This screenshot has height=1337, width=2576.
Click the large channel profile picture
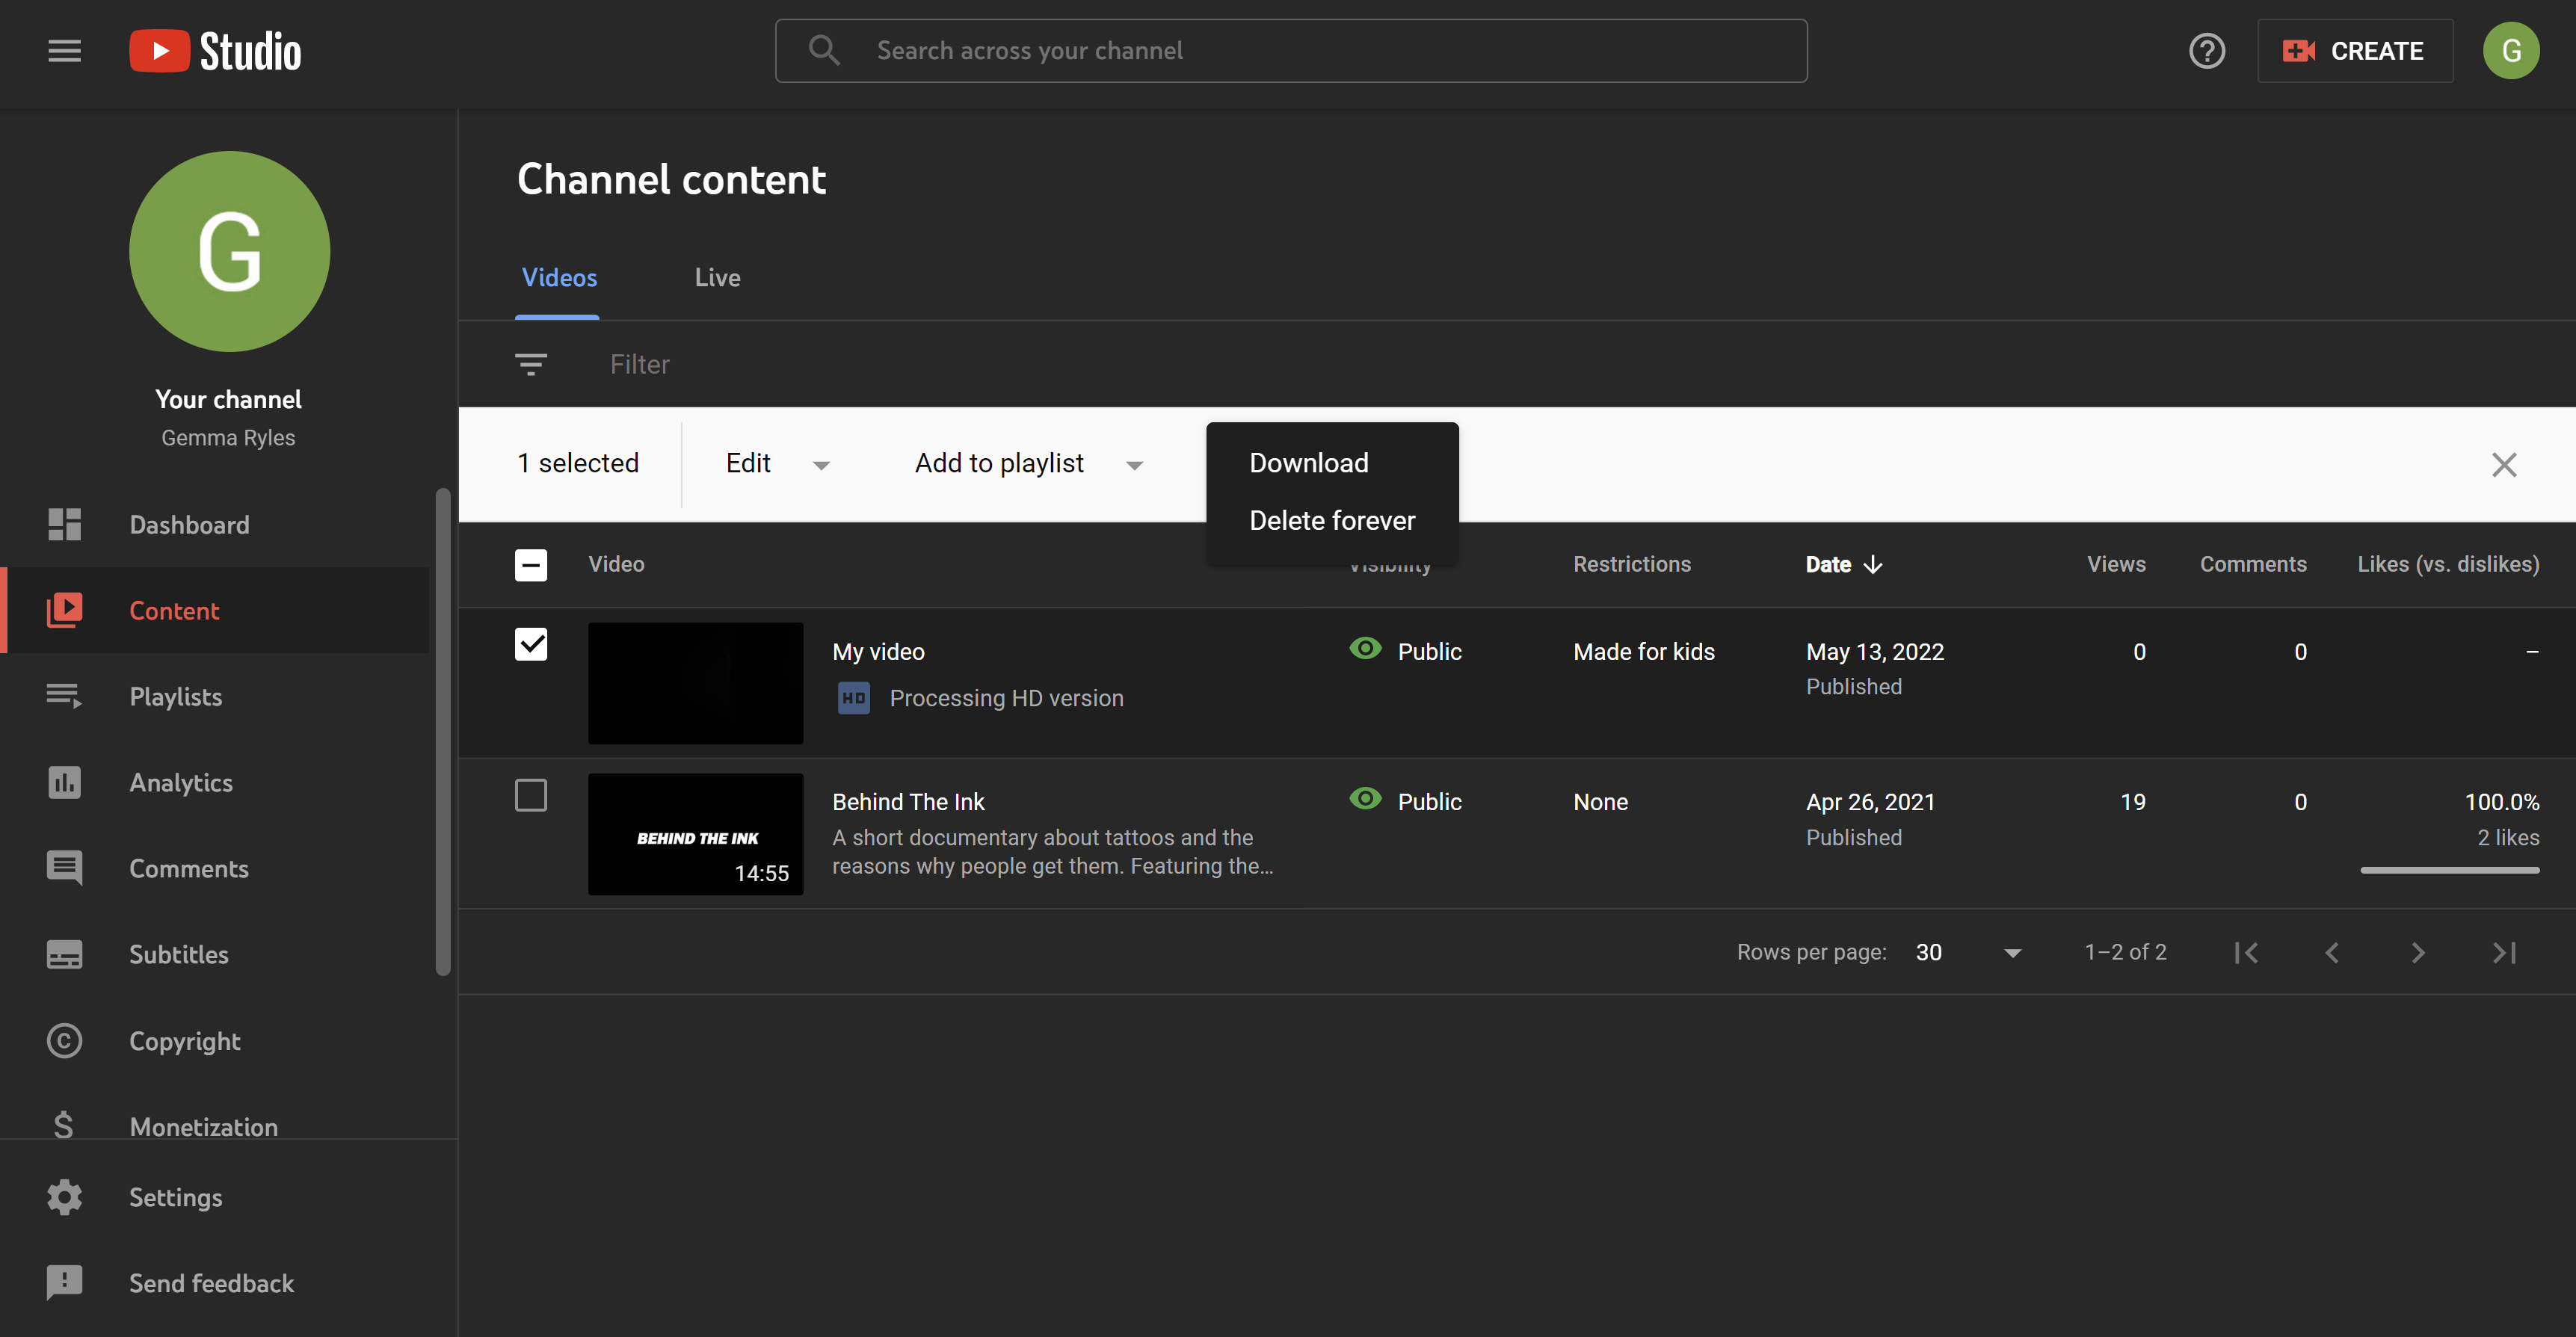pyautogui.click(x=229, y=251)
